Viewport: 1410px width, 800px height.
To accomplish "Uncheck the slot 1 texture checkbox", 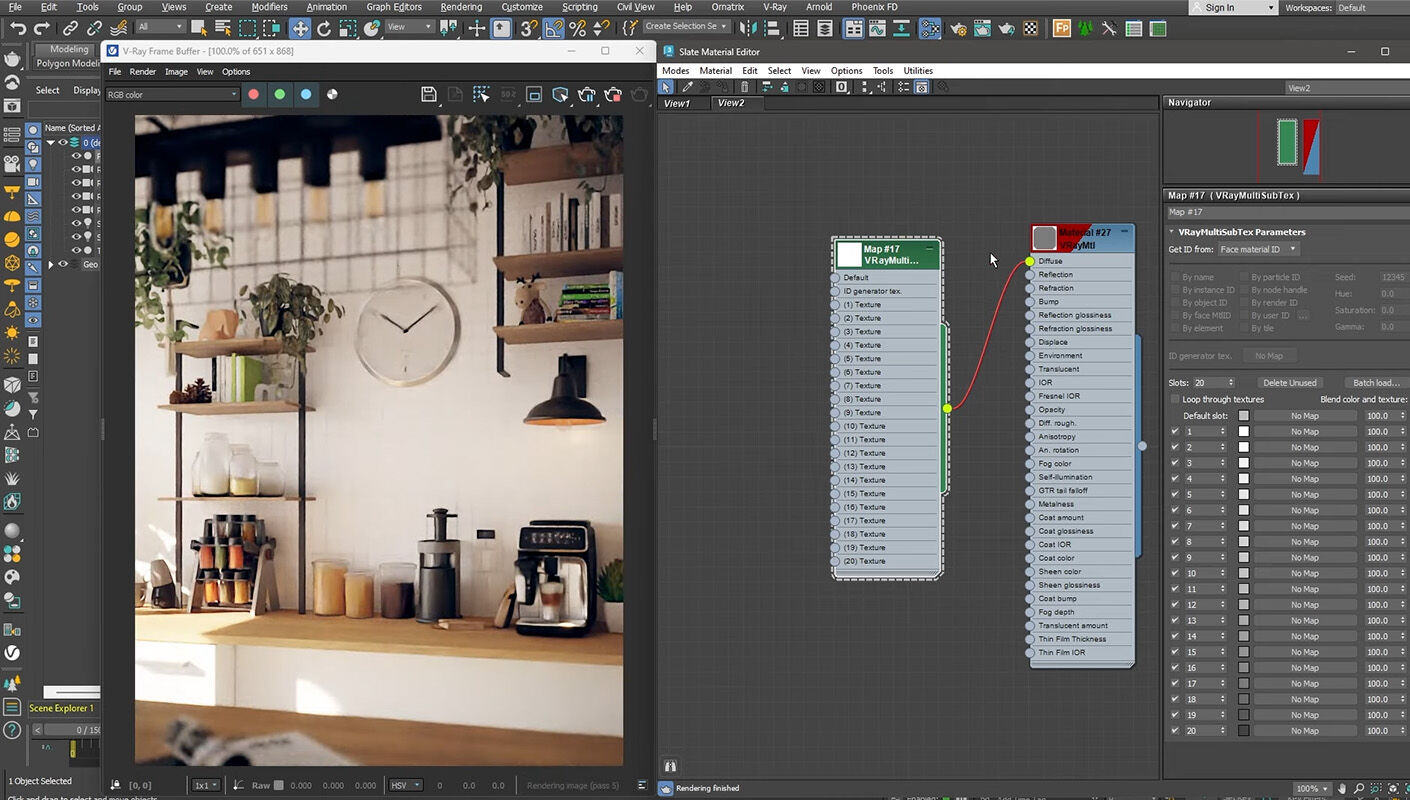I will pos(1175,432).
